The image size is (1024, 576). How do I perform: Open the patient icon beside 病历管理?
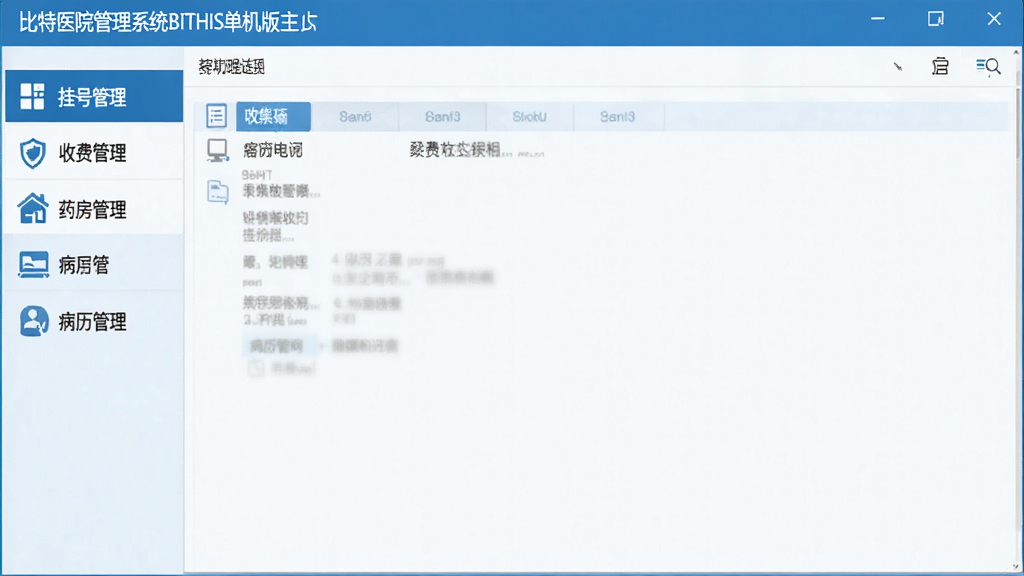[x=33, y=321]
